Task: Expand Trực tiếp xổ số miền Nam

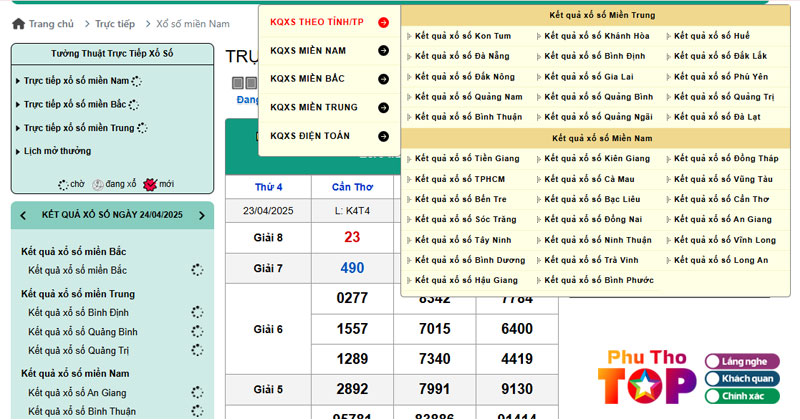Action: (76, 81)
